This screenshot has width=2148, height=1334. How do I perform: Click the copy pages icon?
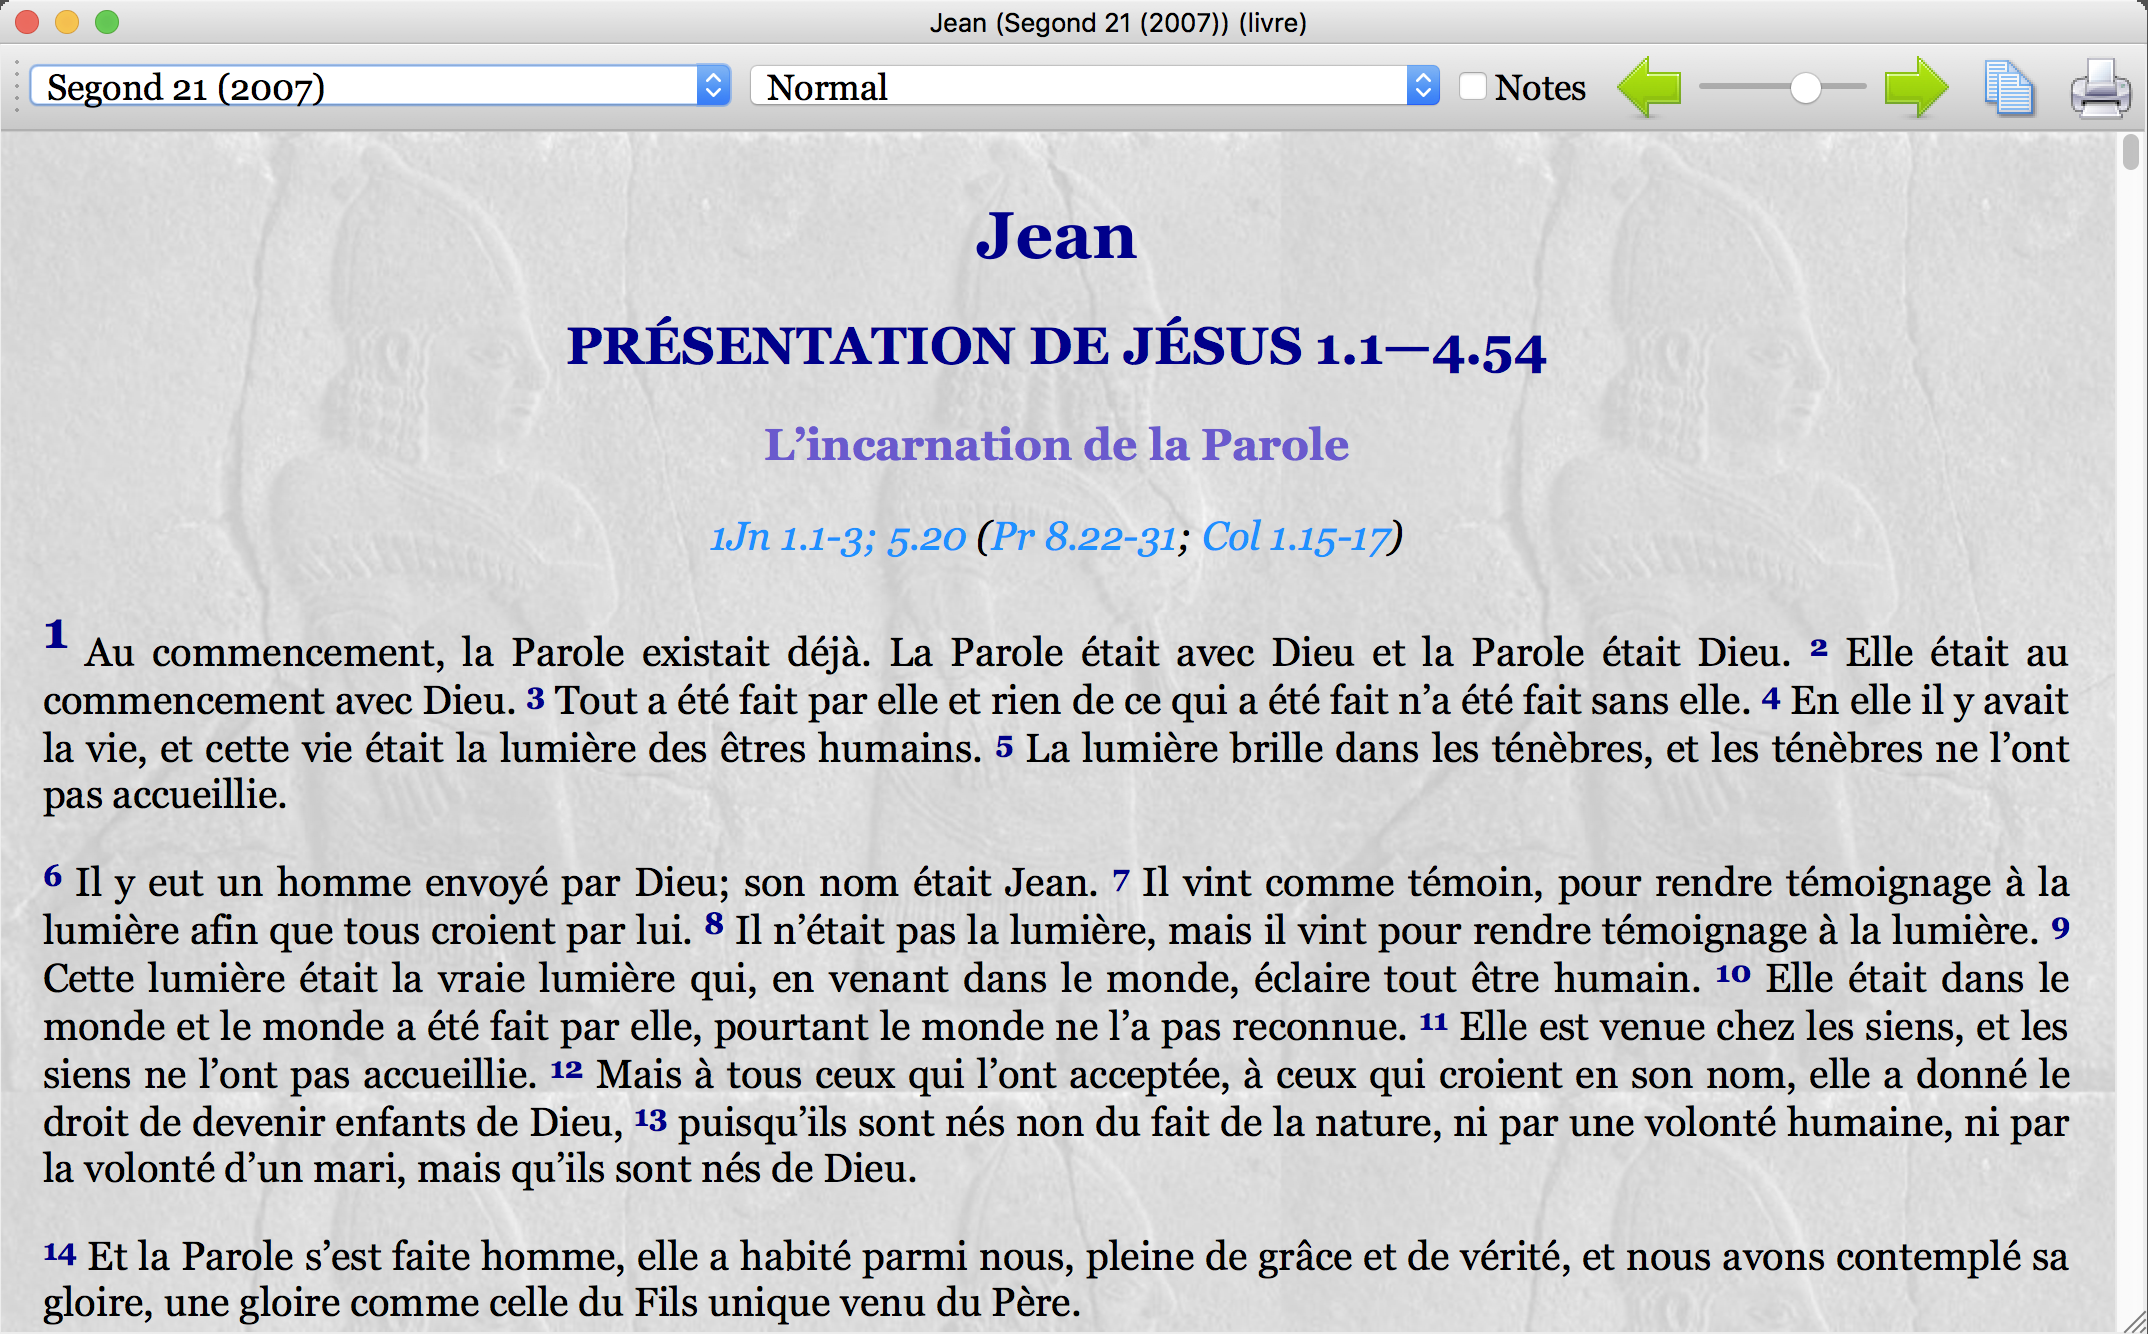pyautogui.click(x=2008, y=88)
